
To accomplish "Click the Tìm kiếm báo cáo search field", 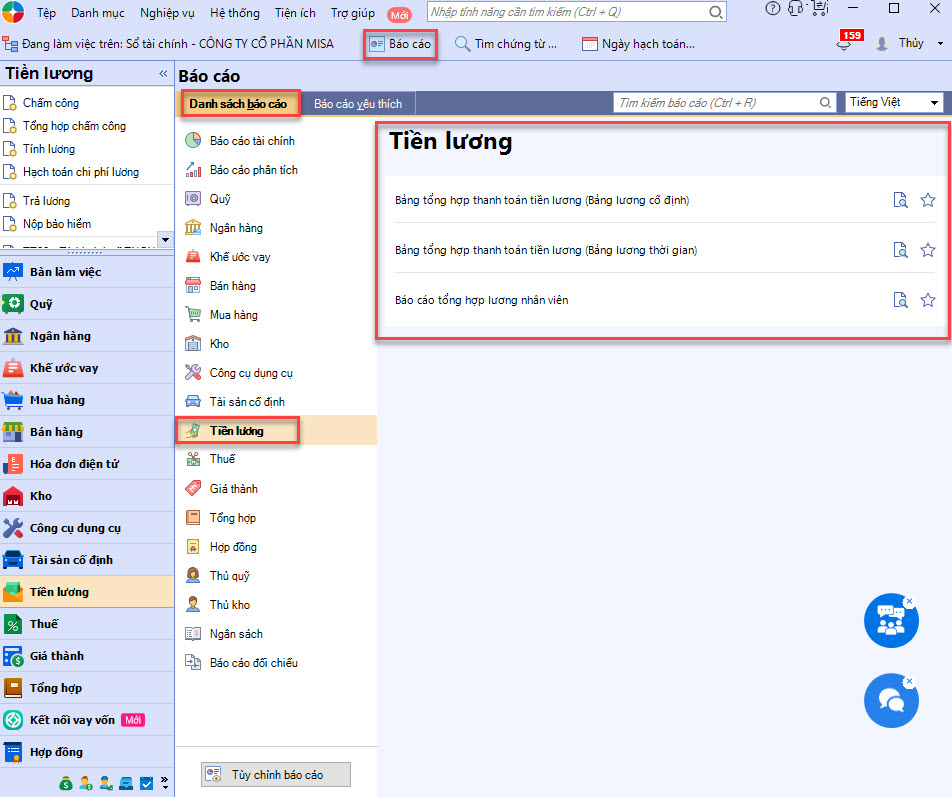I will point(718,103).
